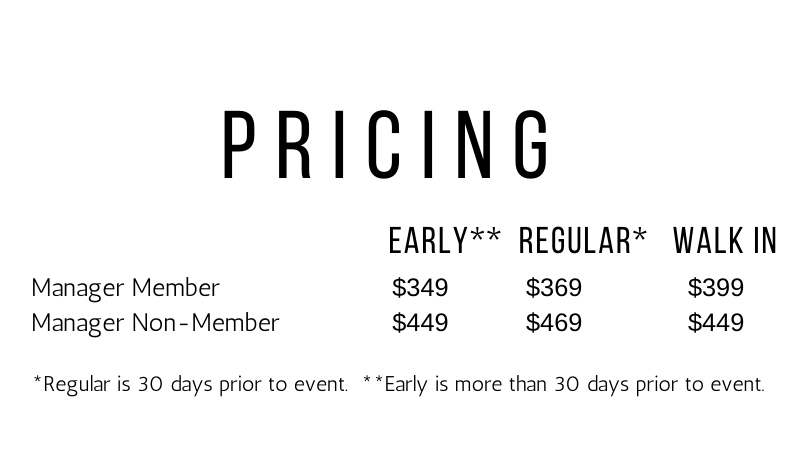The width and height of the screenshot is (800, 450).
Task: Click the double asterisk after EARLY
Action: 485,236
